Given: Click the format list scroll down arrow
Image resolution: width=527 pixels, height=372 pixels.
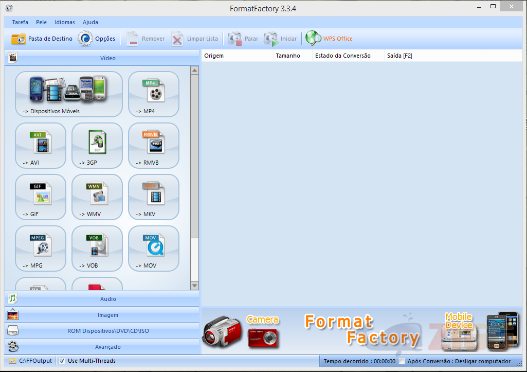Looking at the screenshot, I should click(194, 286).
